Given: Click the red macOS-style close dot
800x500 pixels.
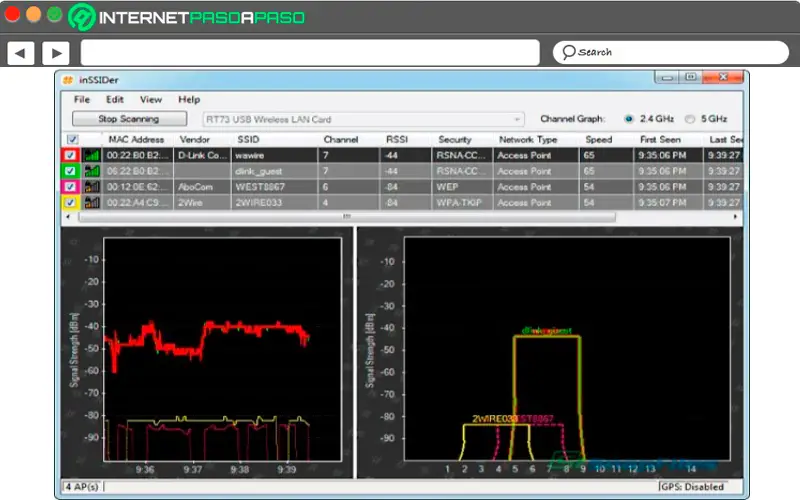Looking at the screenshot, I should pyautogui.click(x=12, y=14).
